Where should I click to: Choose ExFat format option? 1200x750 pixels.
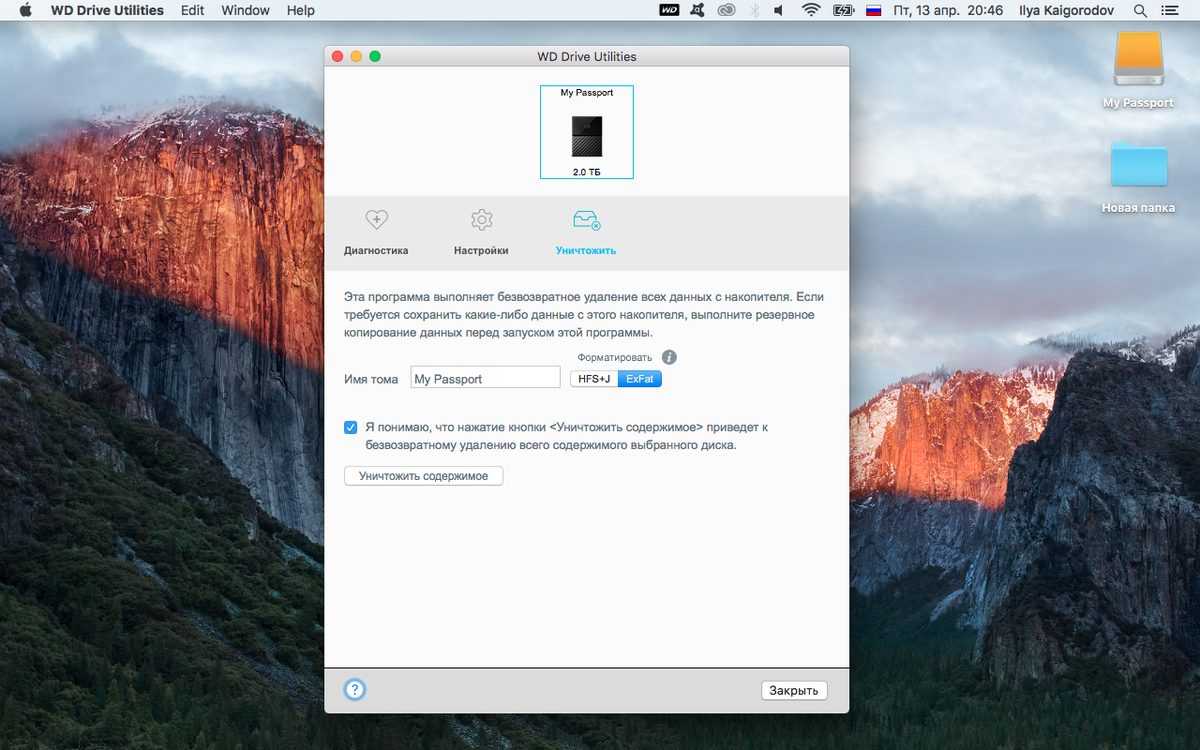[x=640, y=379]
